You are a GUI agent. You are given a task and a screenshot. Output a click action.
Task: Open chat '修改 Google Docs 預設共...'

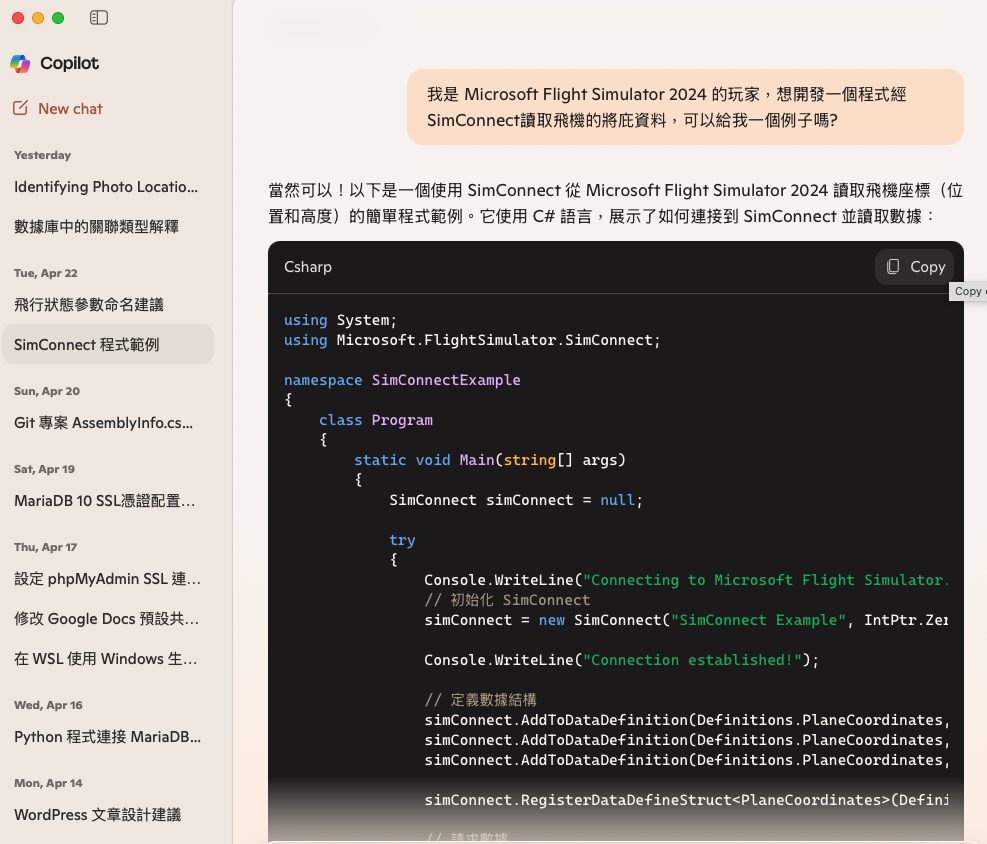[108, 619]
